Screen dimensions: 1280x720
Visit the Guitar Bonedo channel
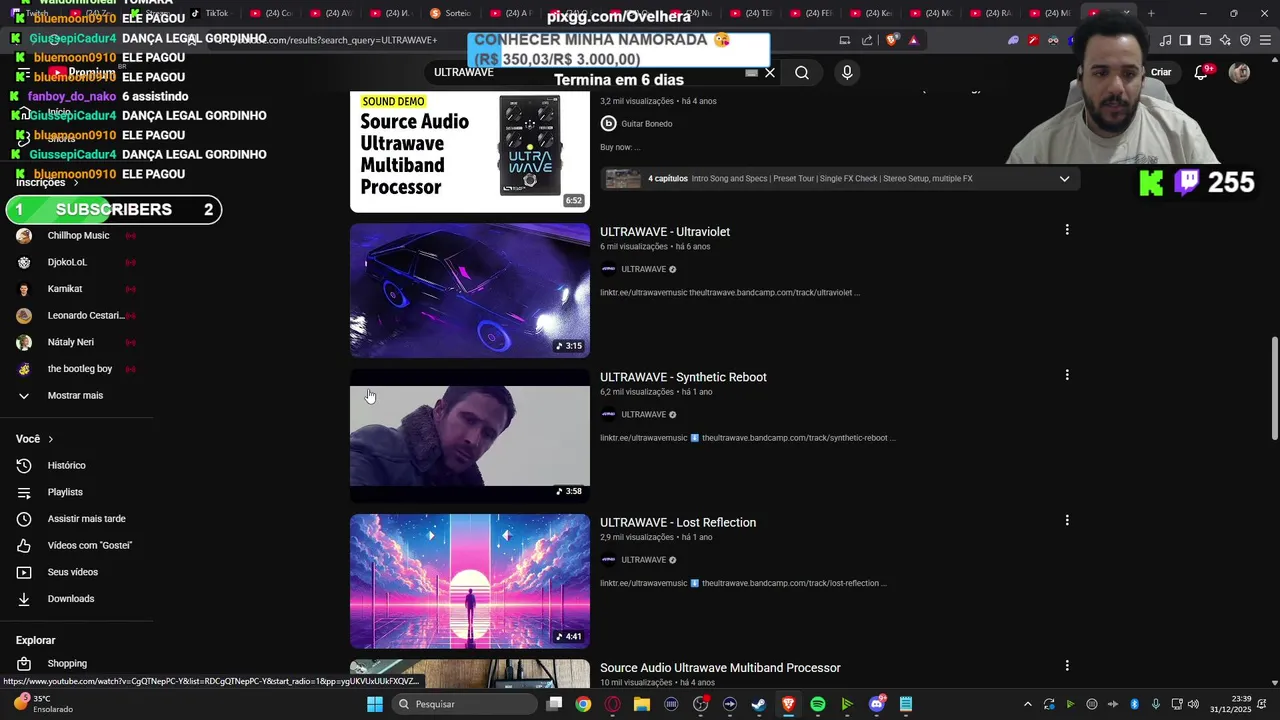tap(647, 124)
